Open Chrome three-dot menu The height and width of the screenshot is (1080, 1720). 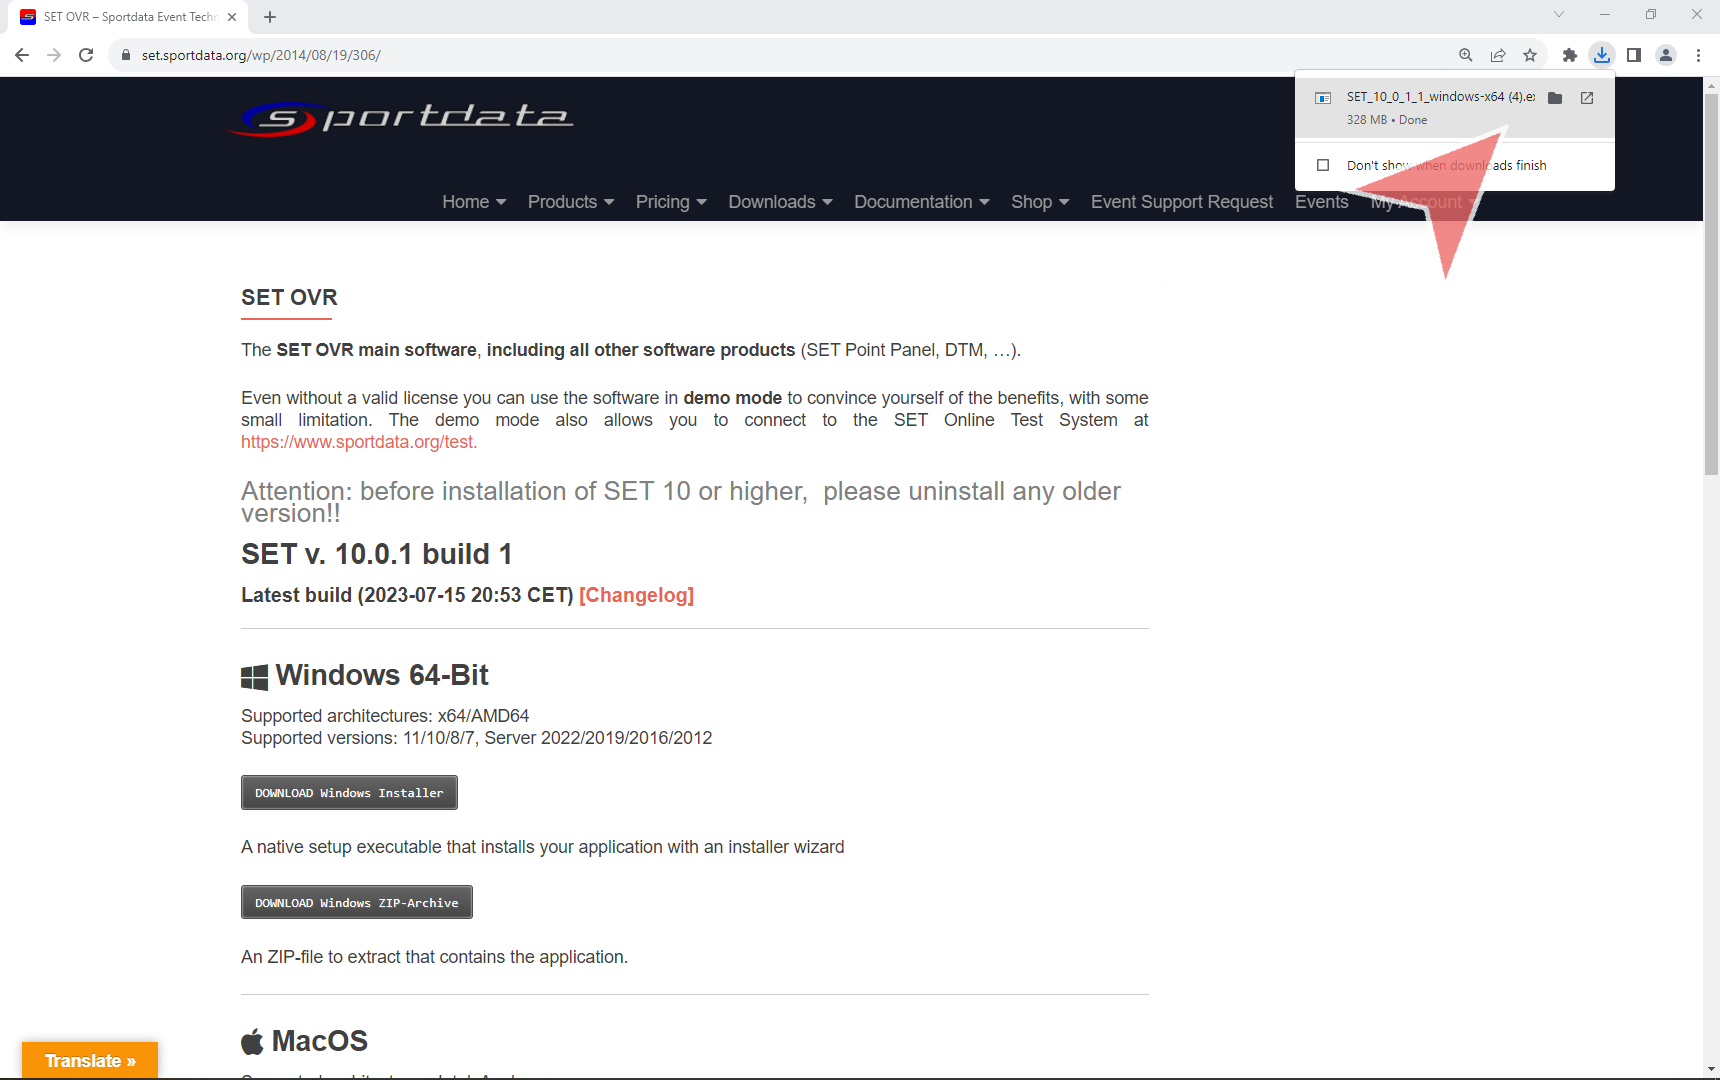point(1698,55)
